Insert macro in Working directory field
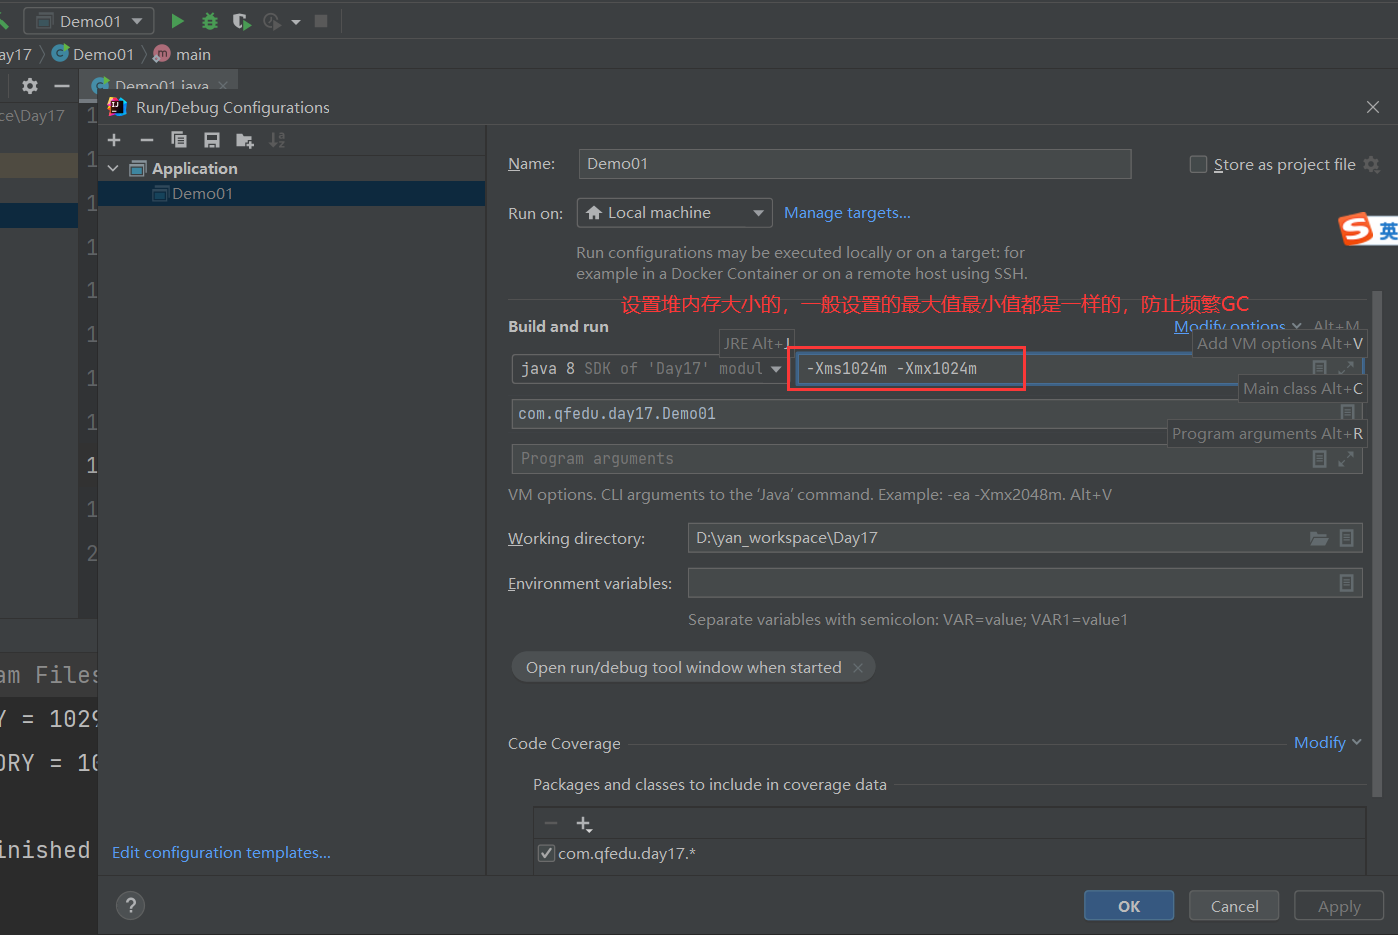The width and height of the screenshot is (1398, 935). point(1347,538)
